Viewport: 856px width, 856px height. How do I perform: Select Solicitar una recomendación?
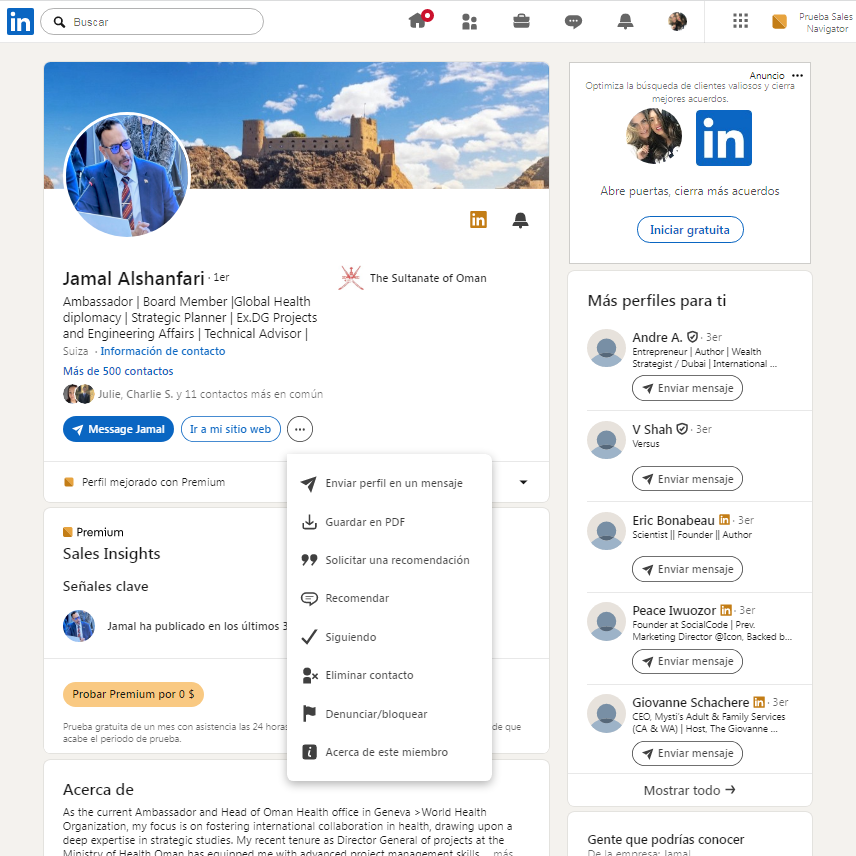pyautogui.click(x=389, y=560)
